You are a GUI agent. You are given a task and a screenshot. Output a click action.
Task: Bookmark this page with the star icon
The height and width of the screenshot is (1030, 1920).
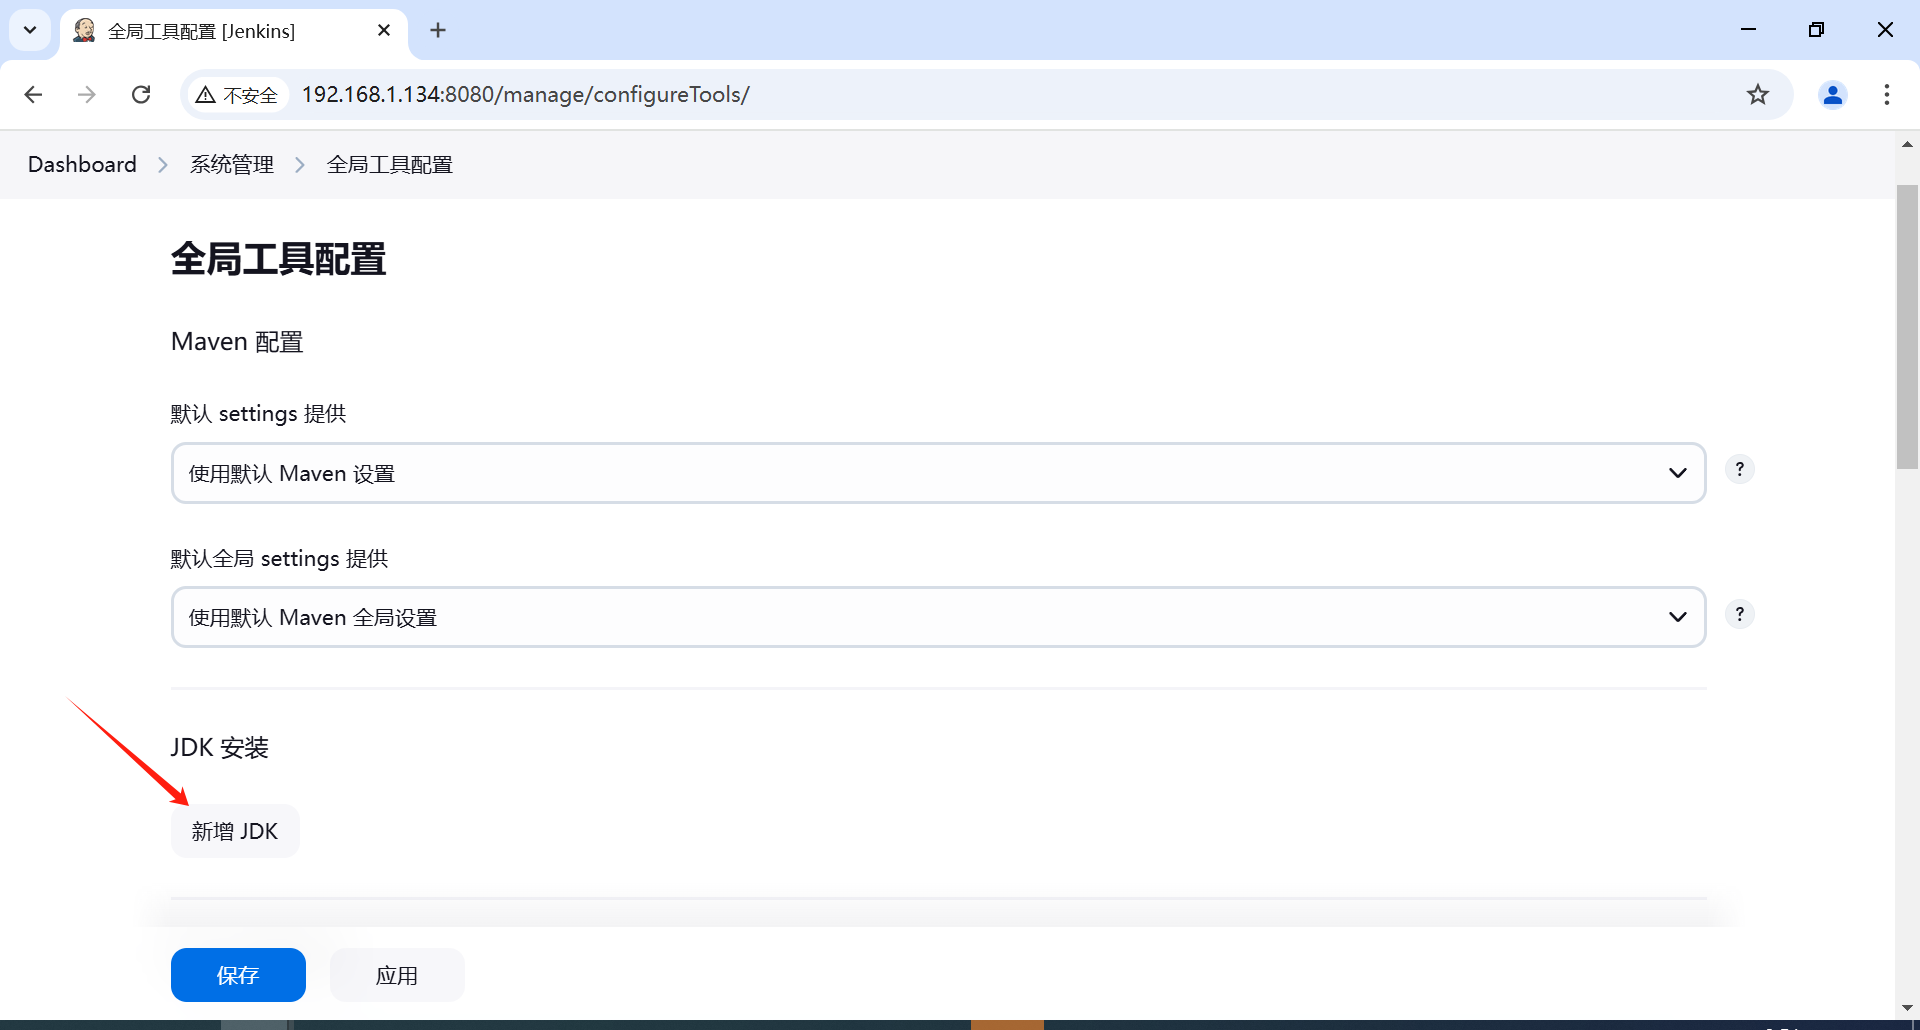pyautogui.click(x=1758, y=94)
